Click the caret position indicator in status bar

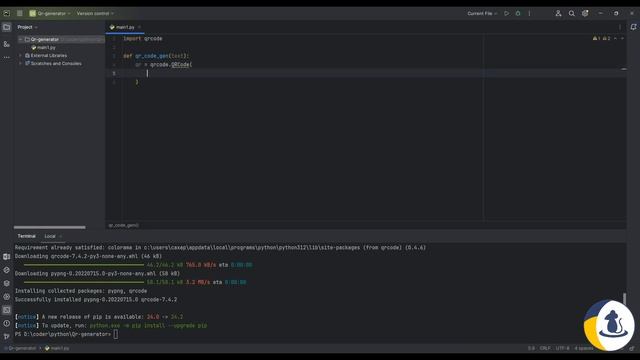point(531,349)
